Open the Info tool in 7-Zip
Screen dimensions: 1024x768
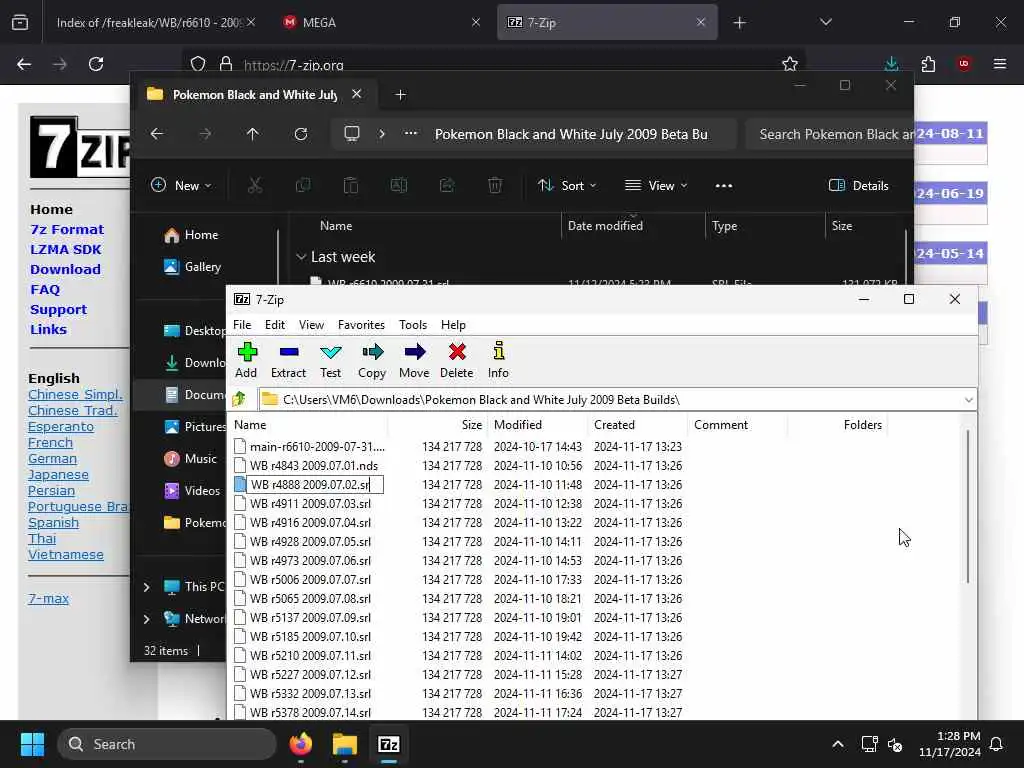pyautogui.click(x=498, y=360)
